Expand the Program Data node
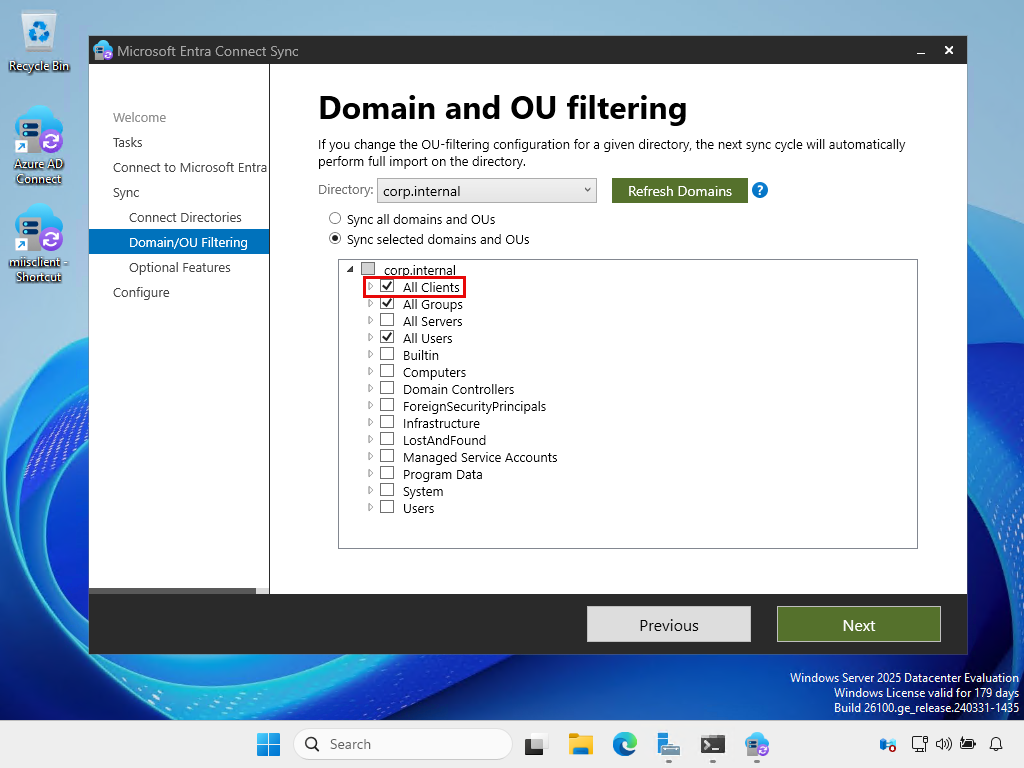 [370, 473]
